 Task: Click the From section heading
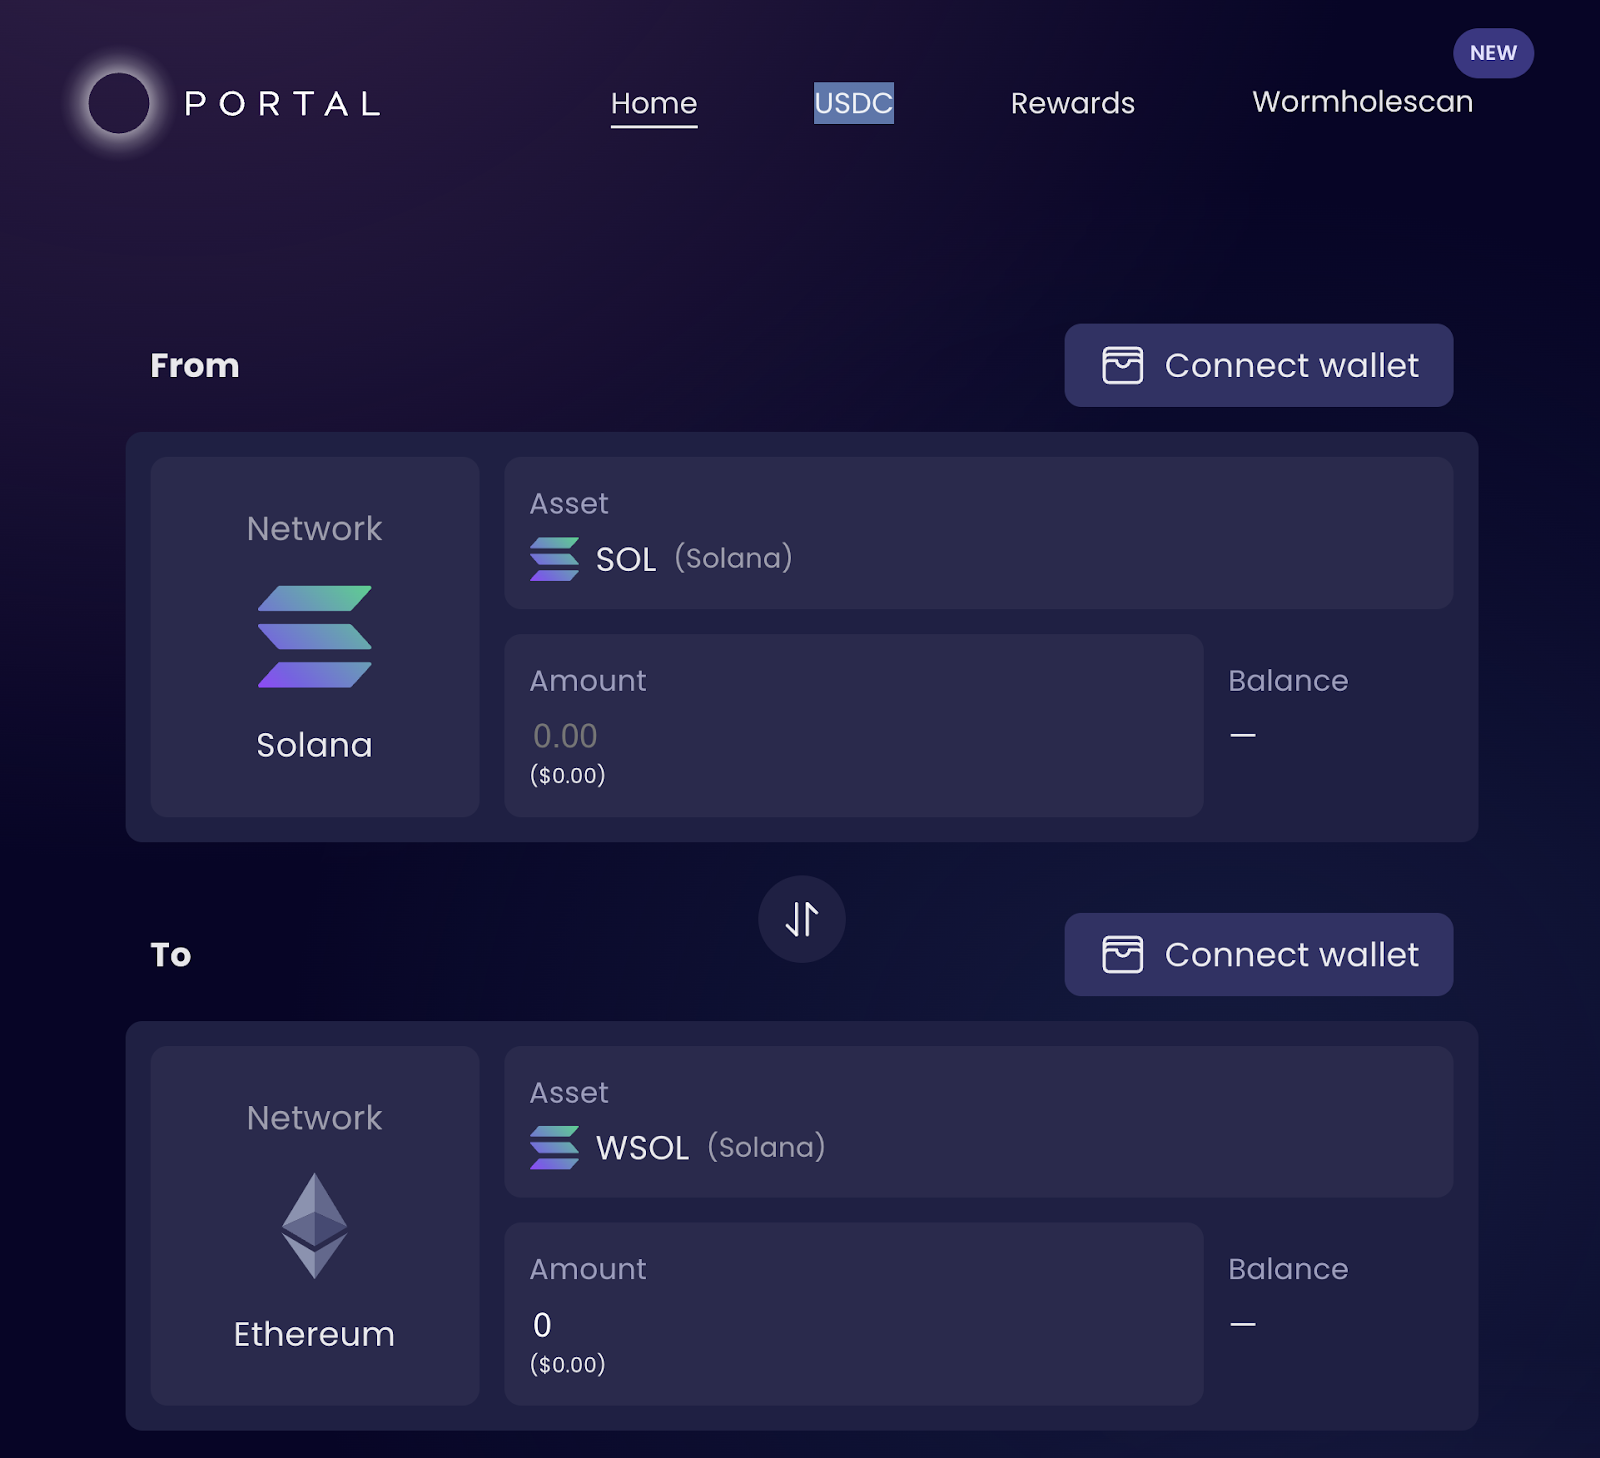[195, 365]
